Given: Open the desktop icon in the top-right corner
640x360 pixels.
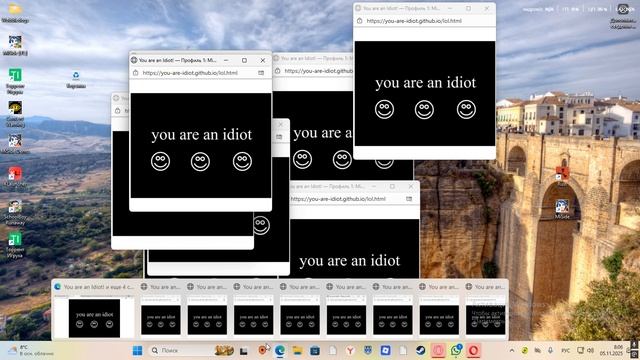Looking at the screenshot, I should coord(623,16).
